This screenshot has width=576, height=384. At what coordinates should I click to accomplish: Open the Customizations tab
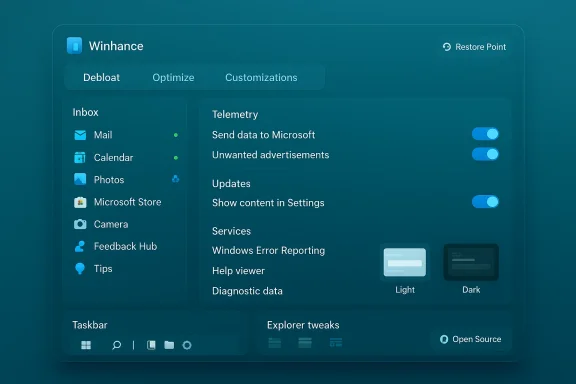pos(261,78)
